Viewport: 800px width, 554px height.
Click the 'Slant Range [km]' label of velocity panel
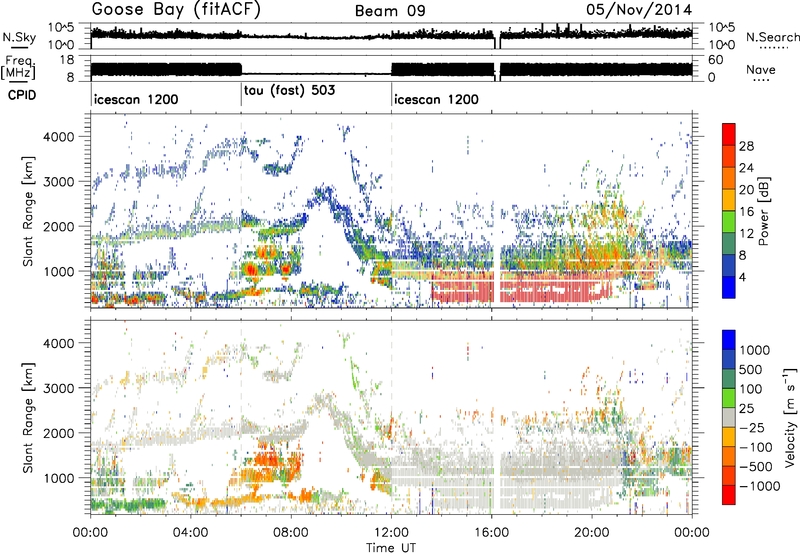(28, 417)
